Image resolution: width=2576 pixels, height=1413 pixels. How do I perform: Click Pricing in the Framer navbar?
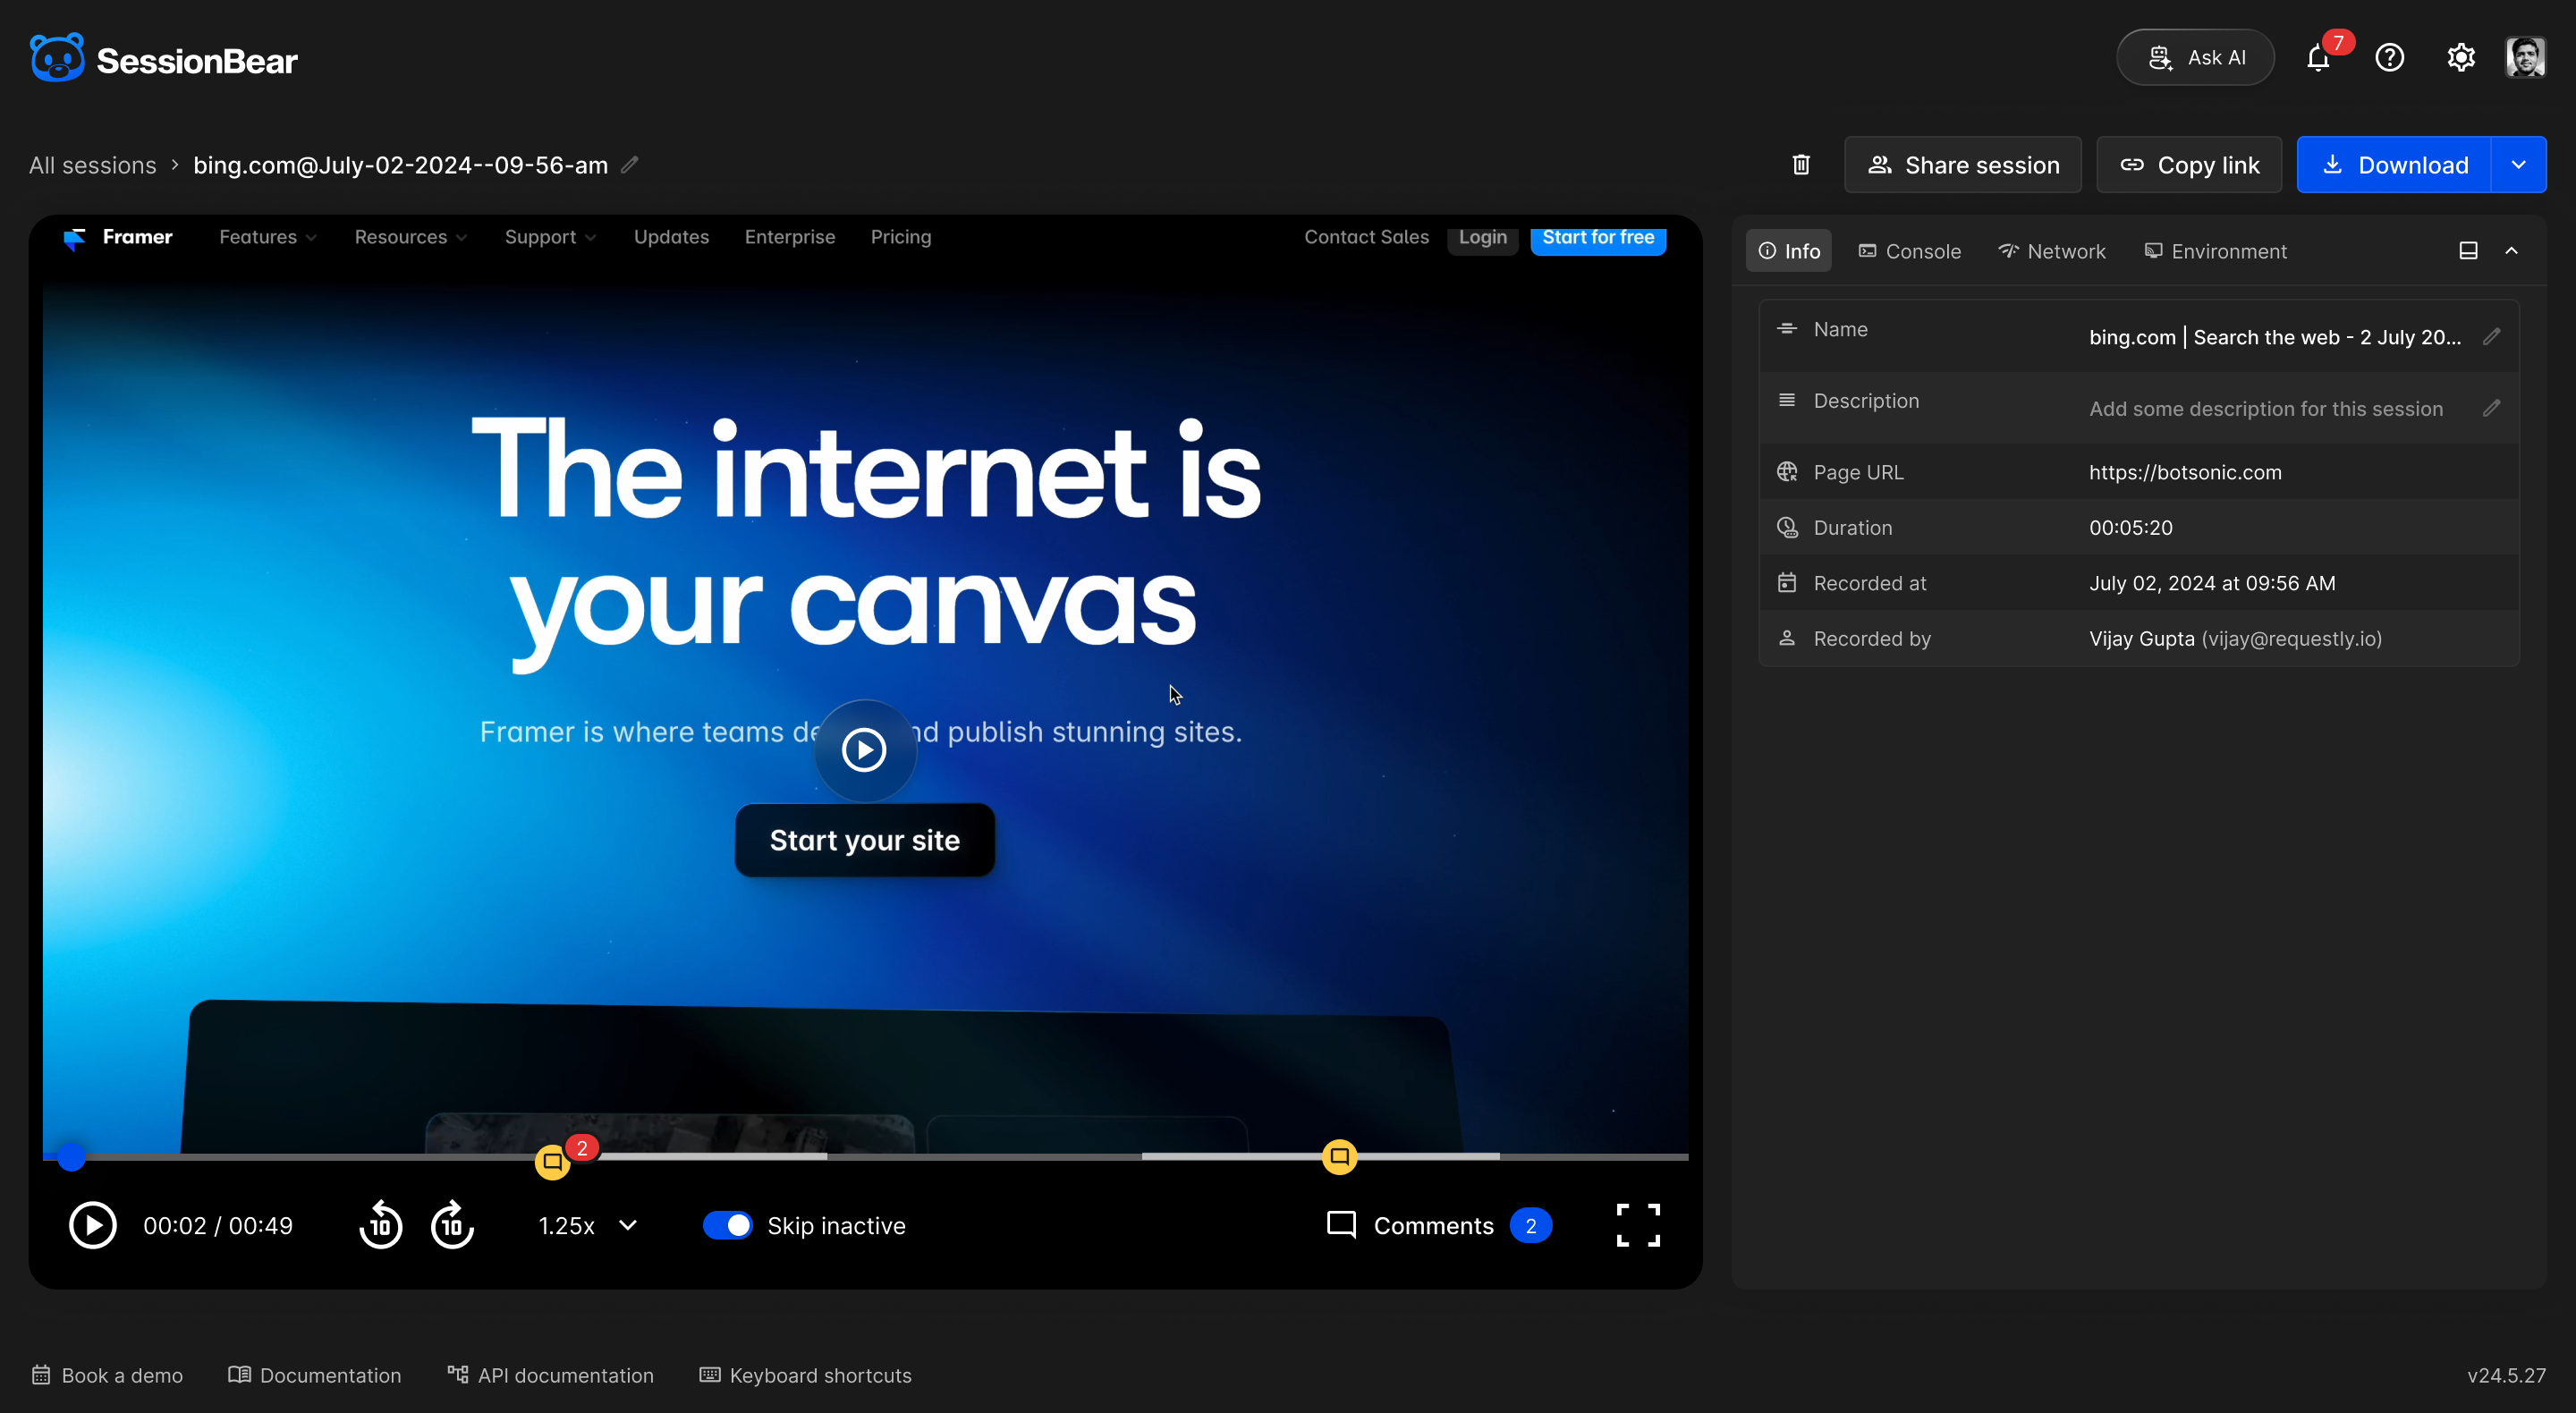(901, 237)
